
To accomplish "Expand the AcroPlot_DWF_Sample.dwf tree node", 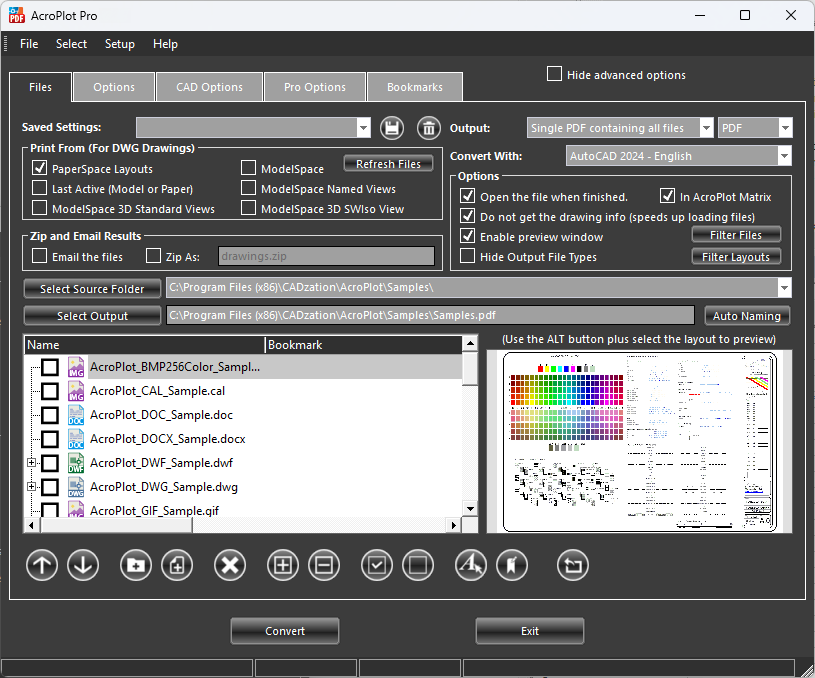I will tap(32, 462).
